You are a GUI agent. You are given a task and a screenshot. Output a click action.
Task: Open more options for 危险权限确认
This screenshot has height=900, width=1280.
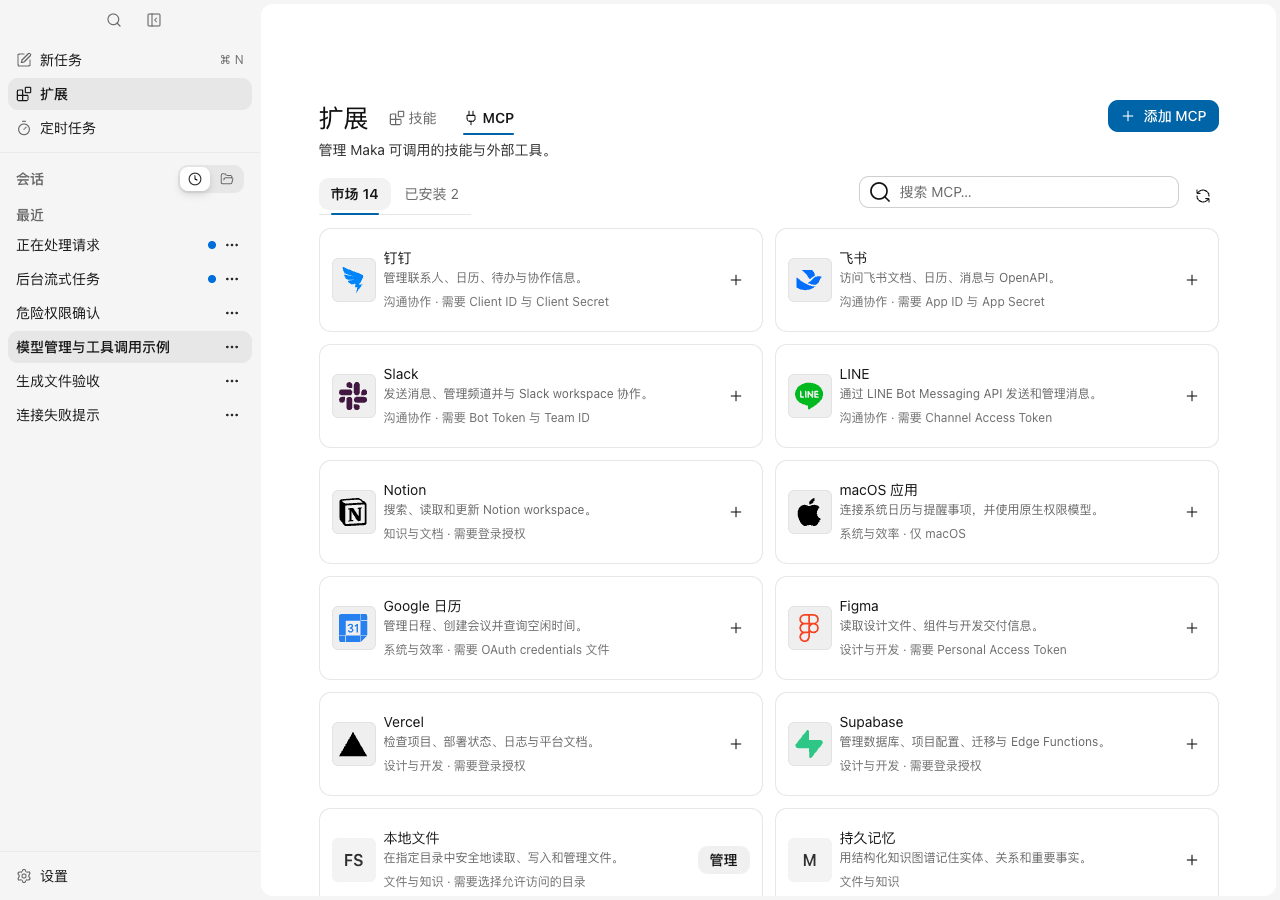click(x=232, y=313)
